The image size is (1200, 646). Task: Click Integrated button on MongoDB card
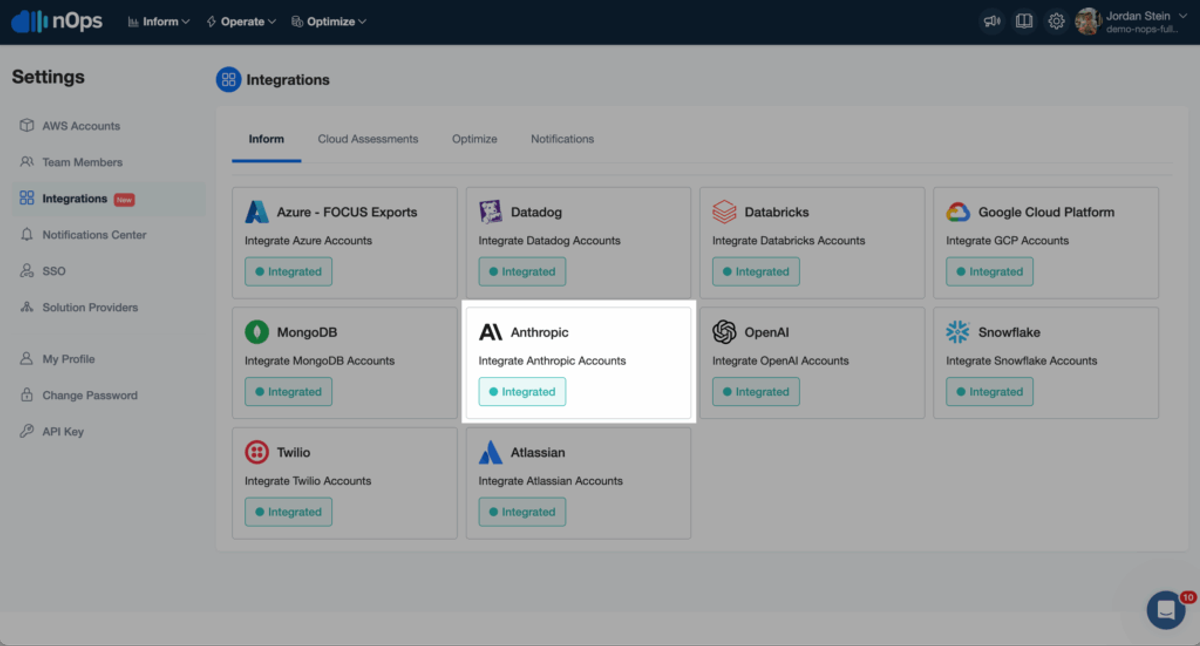tap(288, 392)
